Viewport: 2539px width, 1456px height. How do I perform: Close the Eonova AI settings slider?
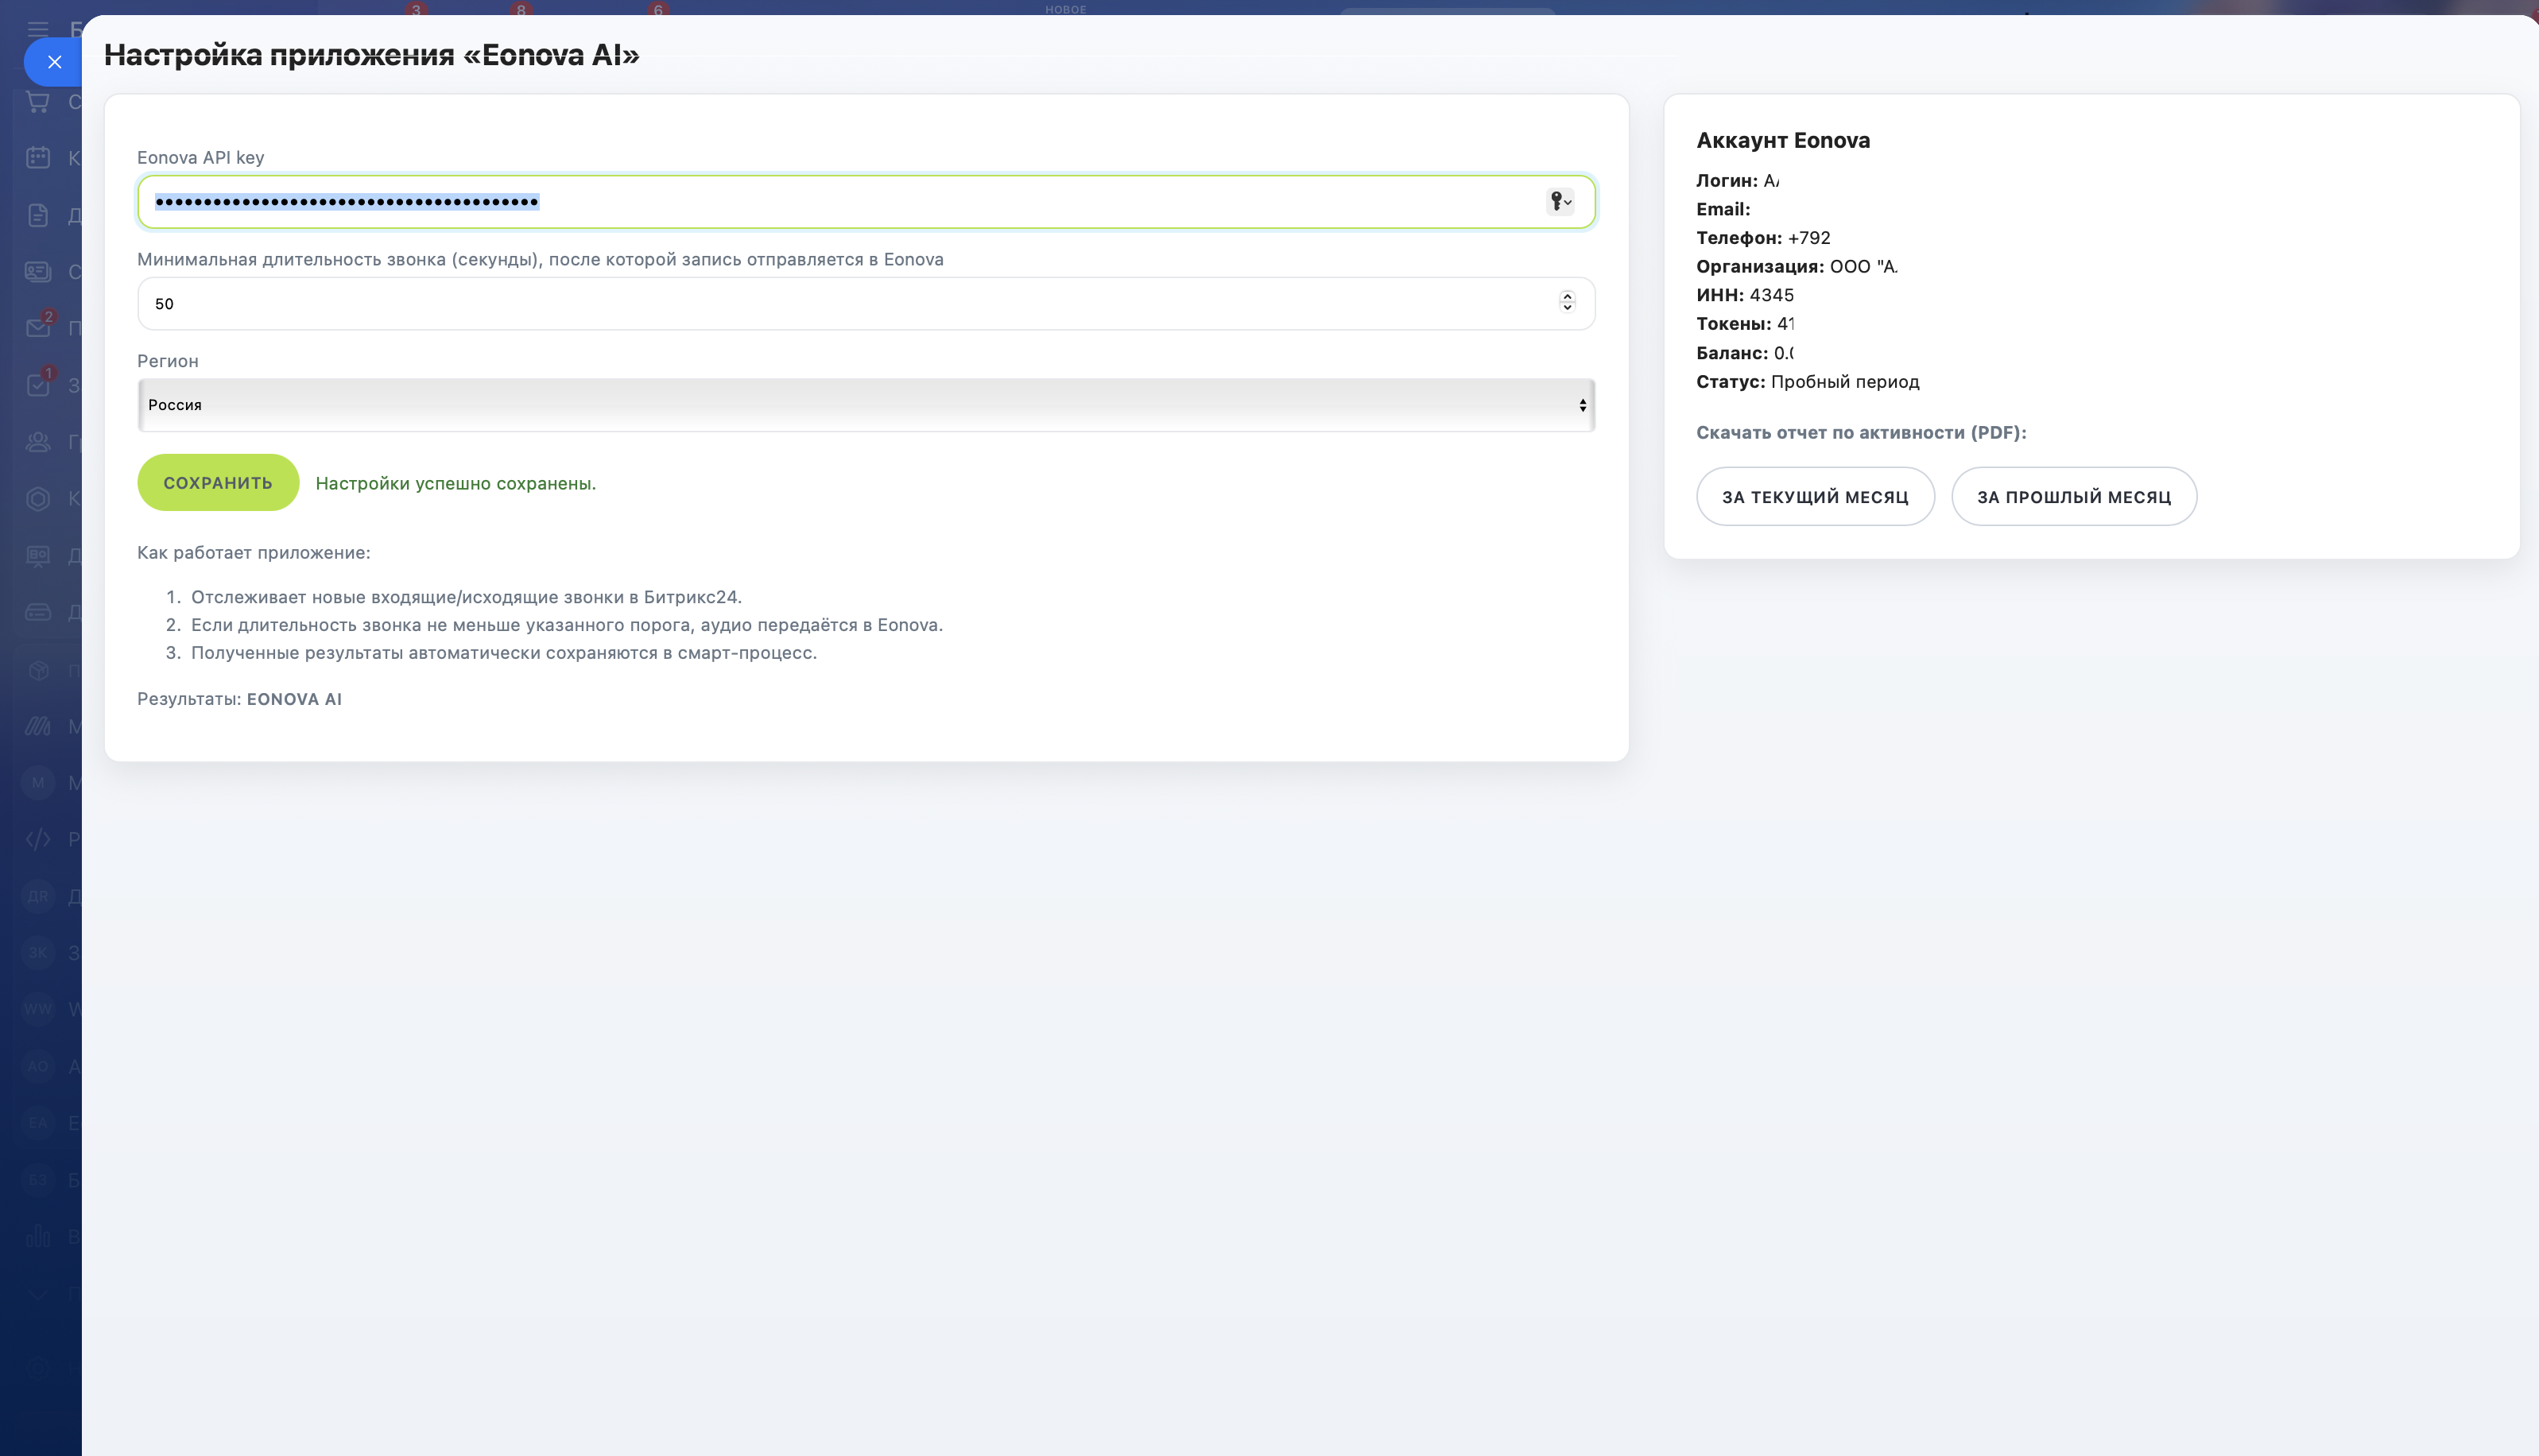click(x=54, y=62)
